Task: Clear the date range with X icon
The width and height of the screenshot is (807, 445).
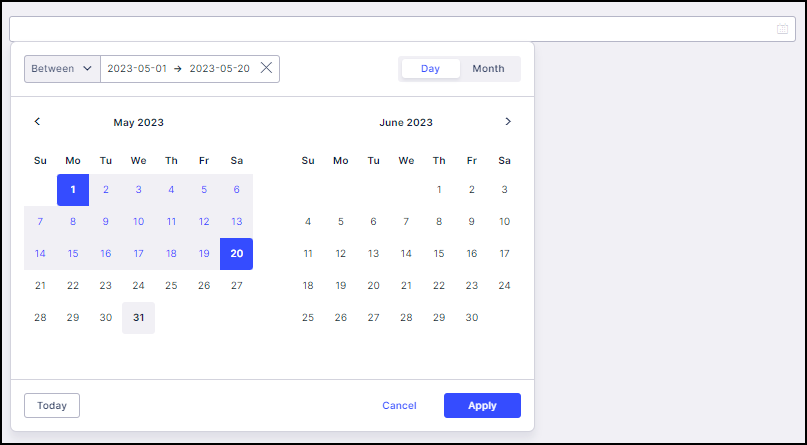Action: click(x=266, y=68)
